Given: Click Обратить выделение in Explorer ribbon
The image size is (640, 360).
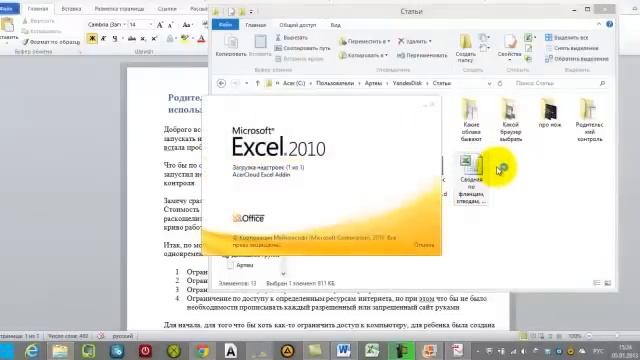Looking at the screenshot, I should click(577, 59).
